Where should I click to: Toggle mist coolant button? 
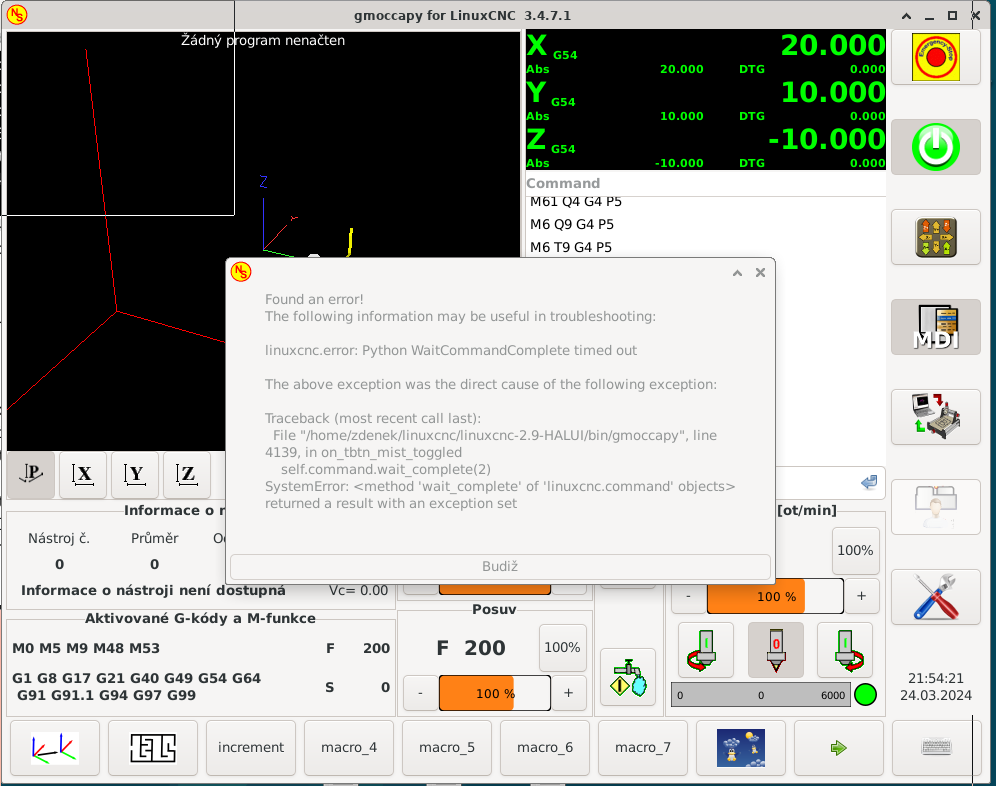pos(628,677)
